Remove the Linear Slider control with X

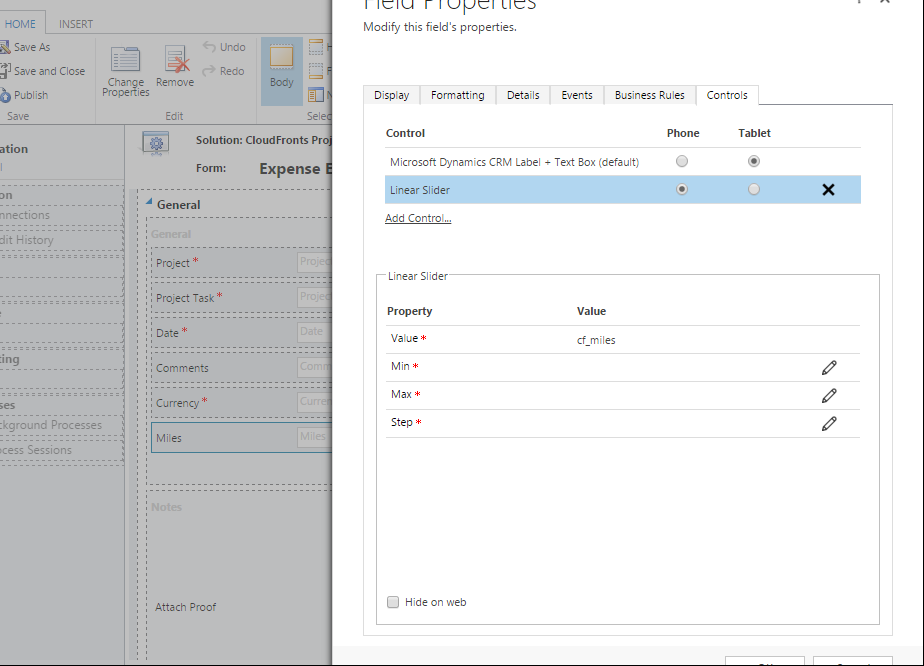pyautogui.click(x=828, y=190)
